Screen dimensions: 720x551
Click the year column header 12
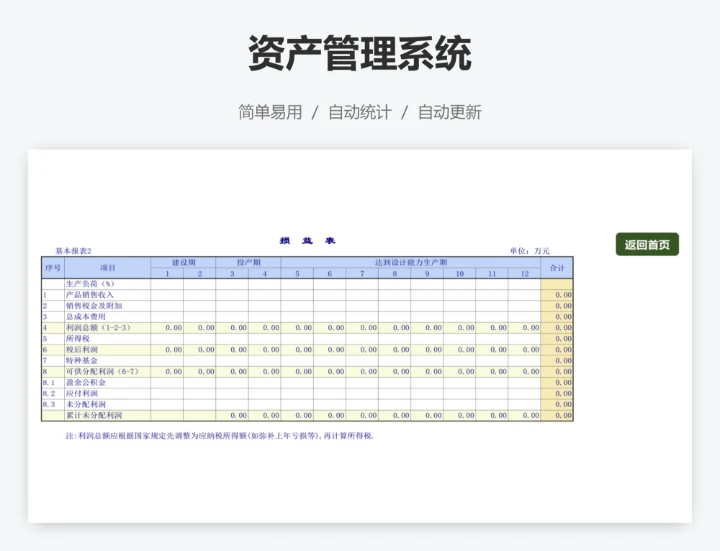pos(524,274)
